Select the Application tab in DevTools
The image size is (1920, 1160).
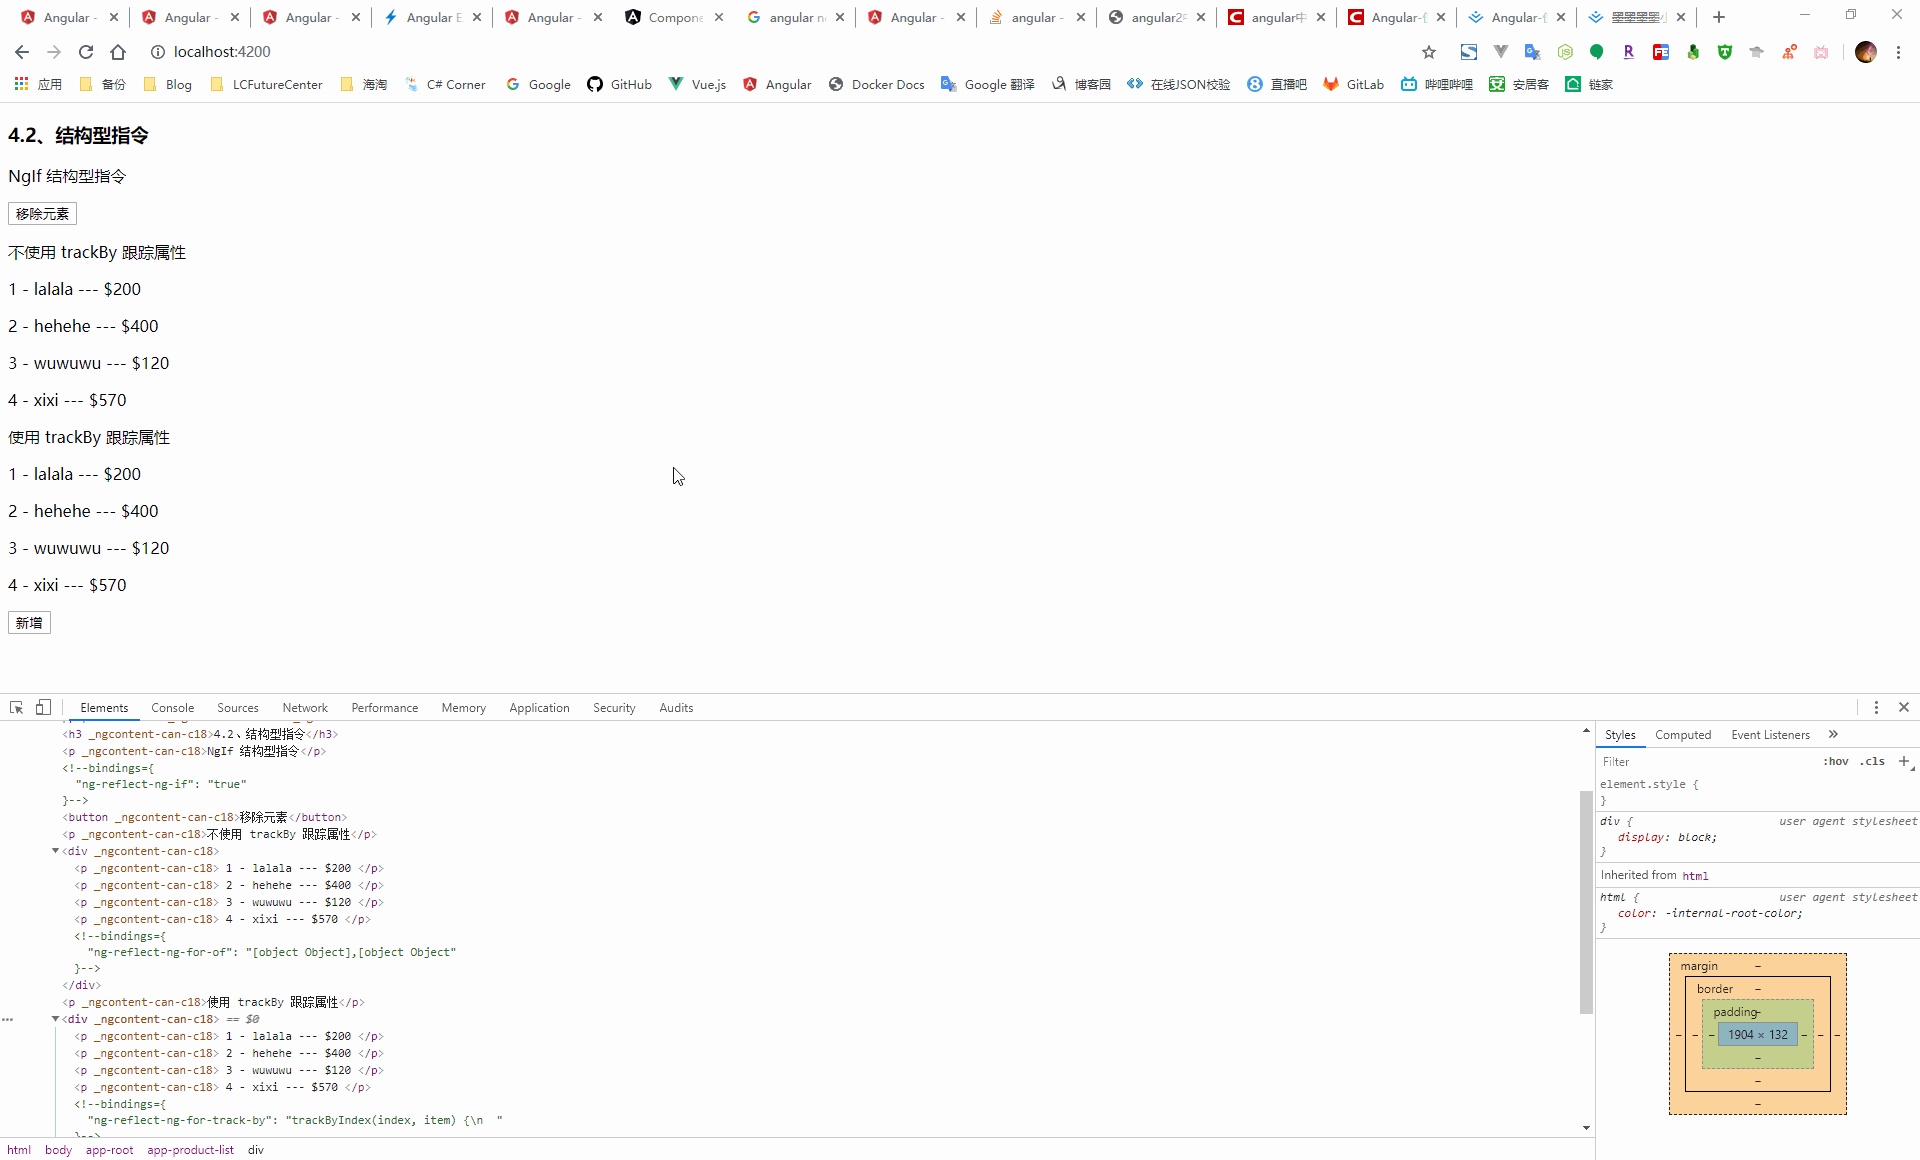pos(539,708)
